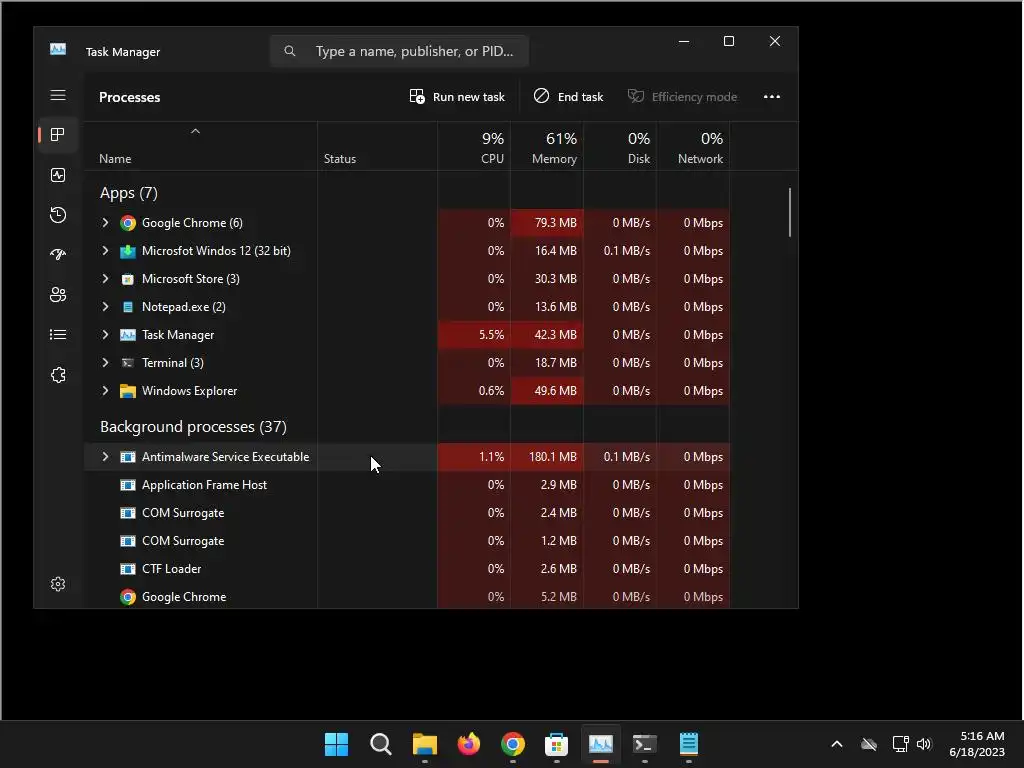Viewport: 1024px width, 768px height.
Task: Open the Performance sidebar icon
Action: [x=58, y=175]
